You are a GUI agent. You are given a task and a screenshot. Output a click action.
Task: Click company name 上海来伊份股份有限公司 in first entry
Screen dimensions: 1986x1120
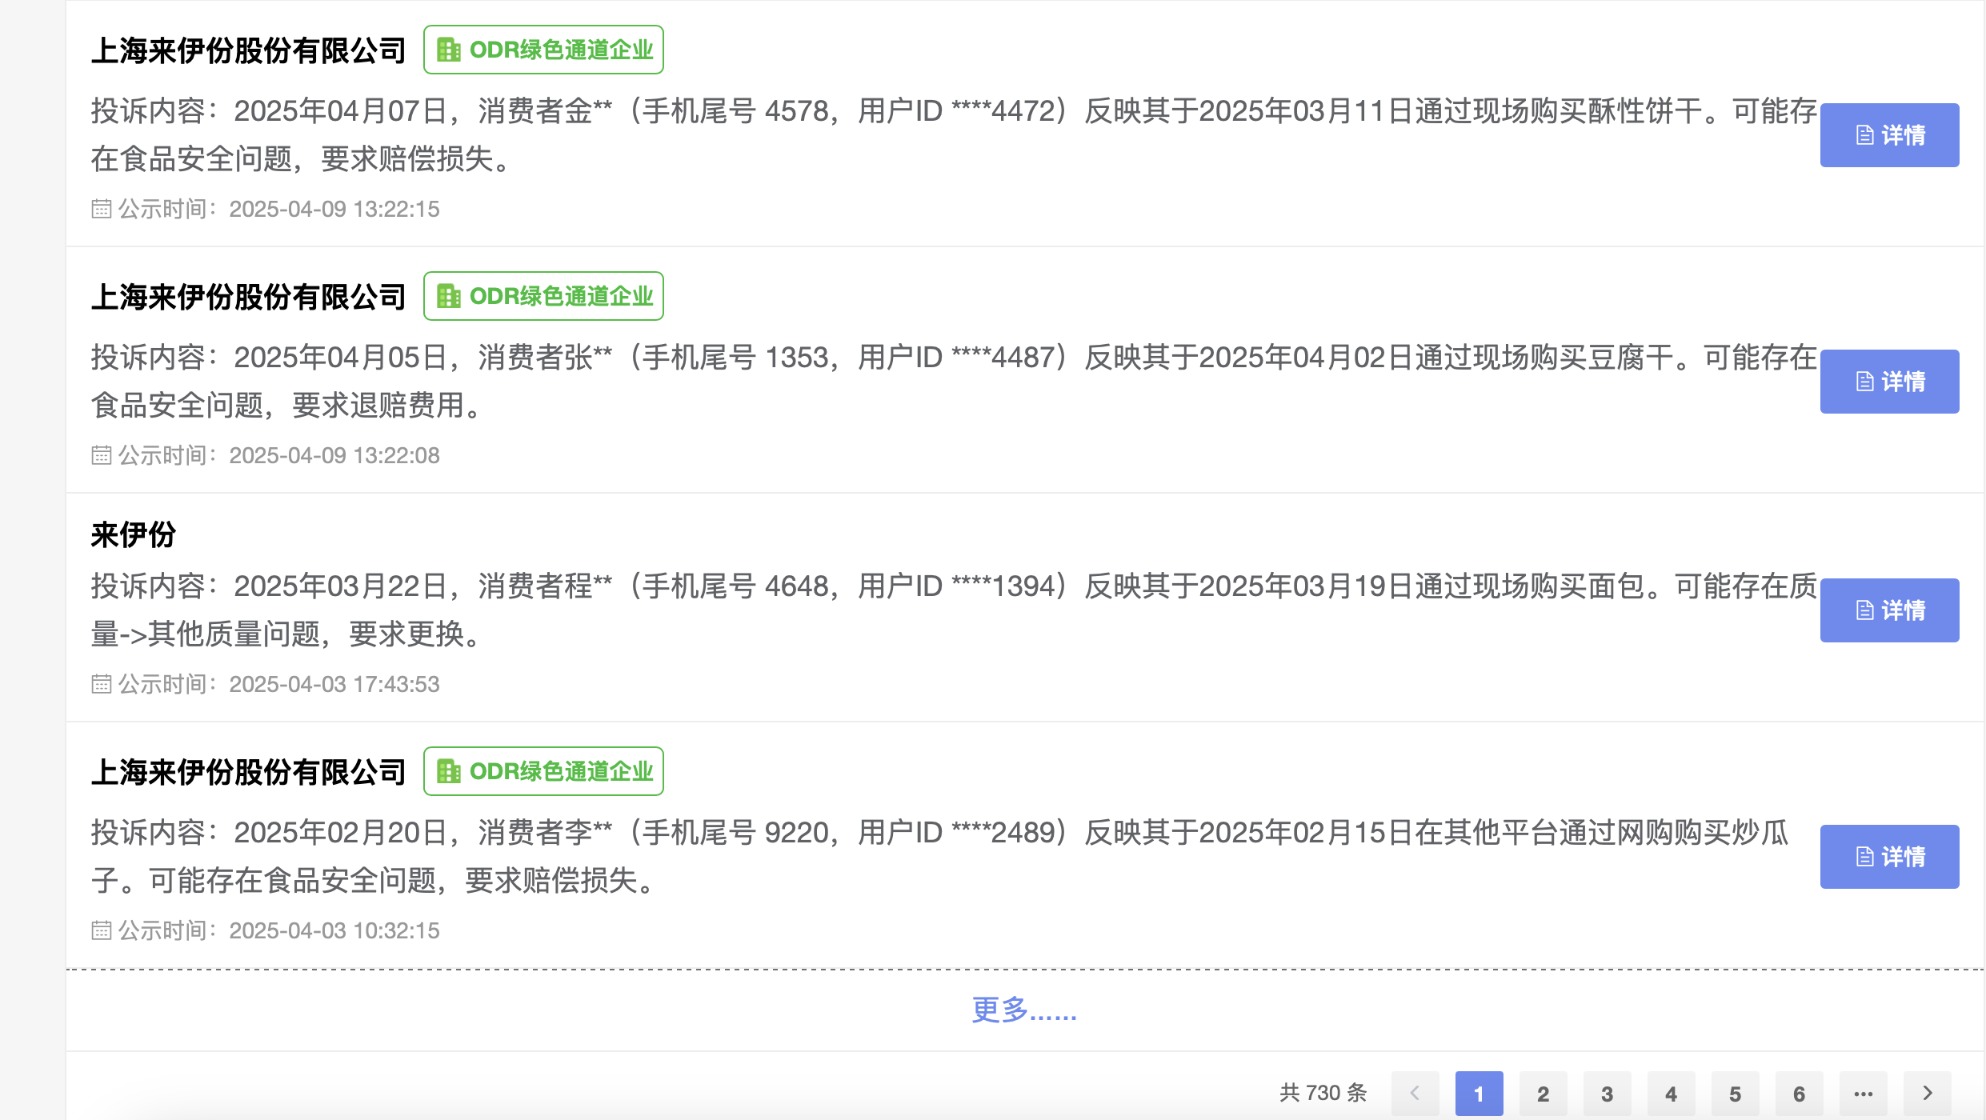(x=248, y=51)
